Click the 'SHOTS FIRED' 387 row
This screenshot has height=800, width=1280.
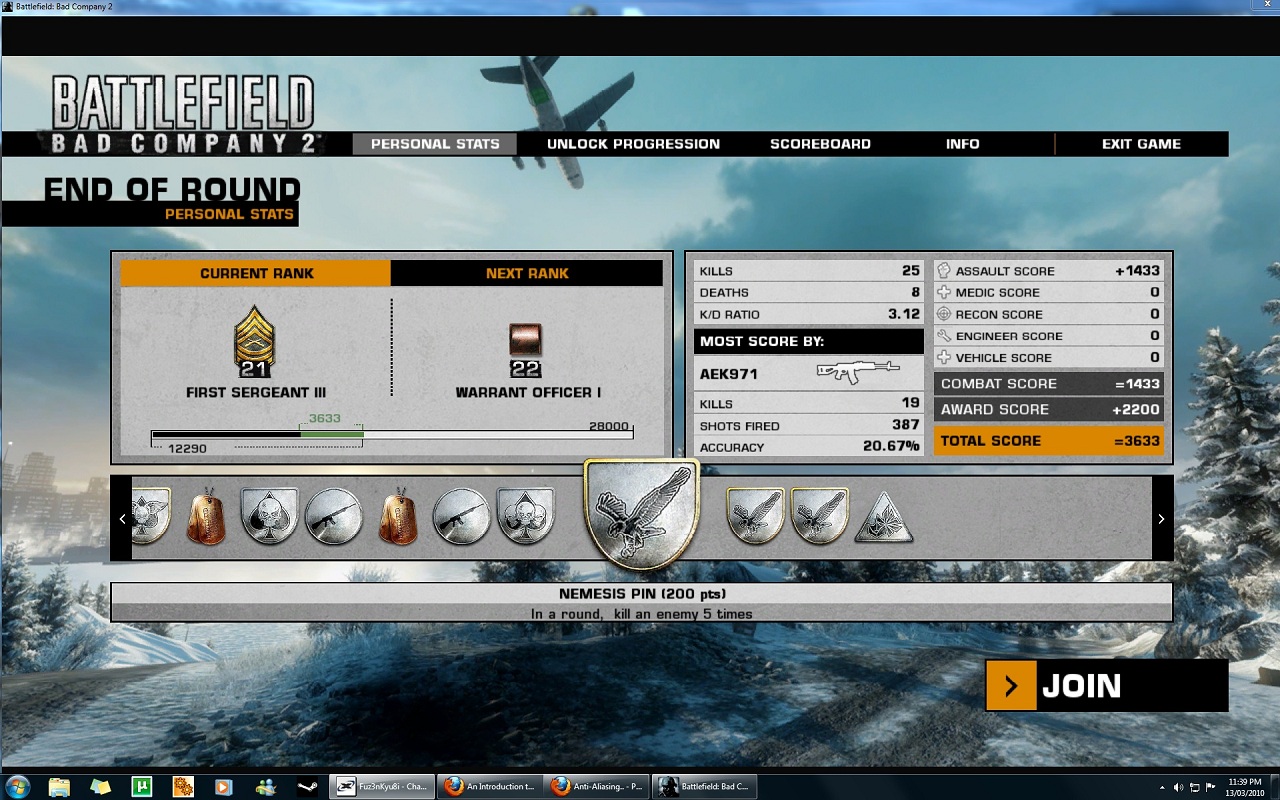point(809,426)
